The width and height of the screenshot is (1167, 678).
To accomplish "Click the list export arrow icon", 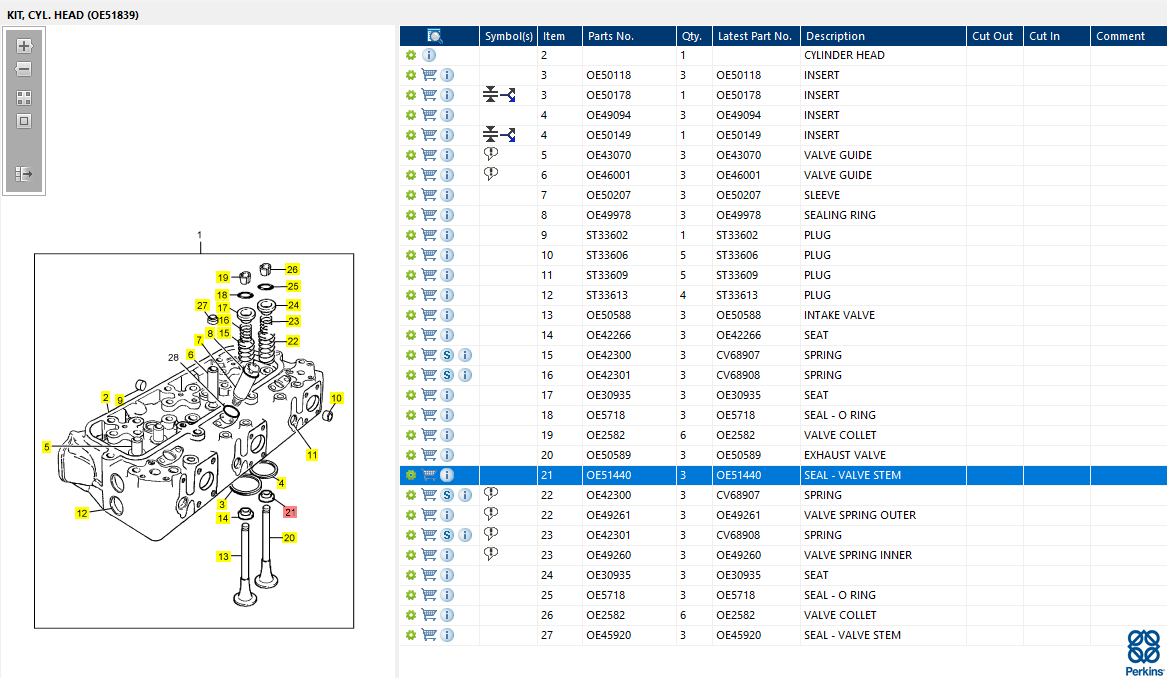I will tap(24, 173).
